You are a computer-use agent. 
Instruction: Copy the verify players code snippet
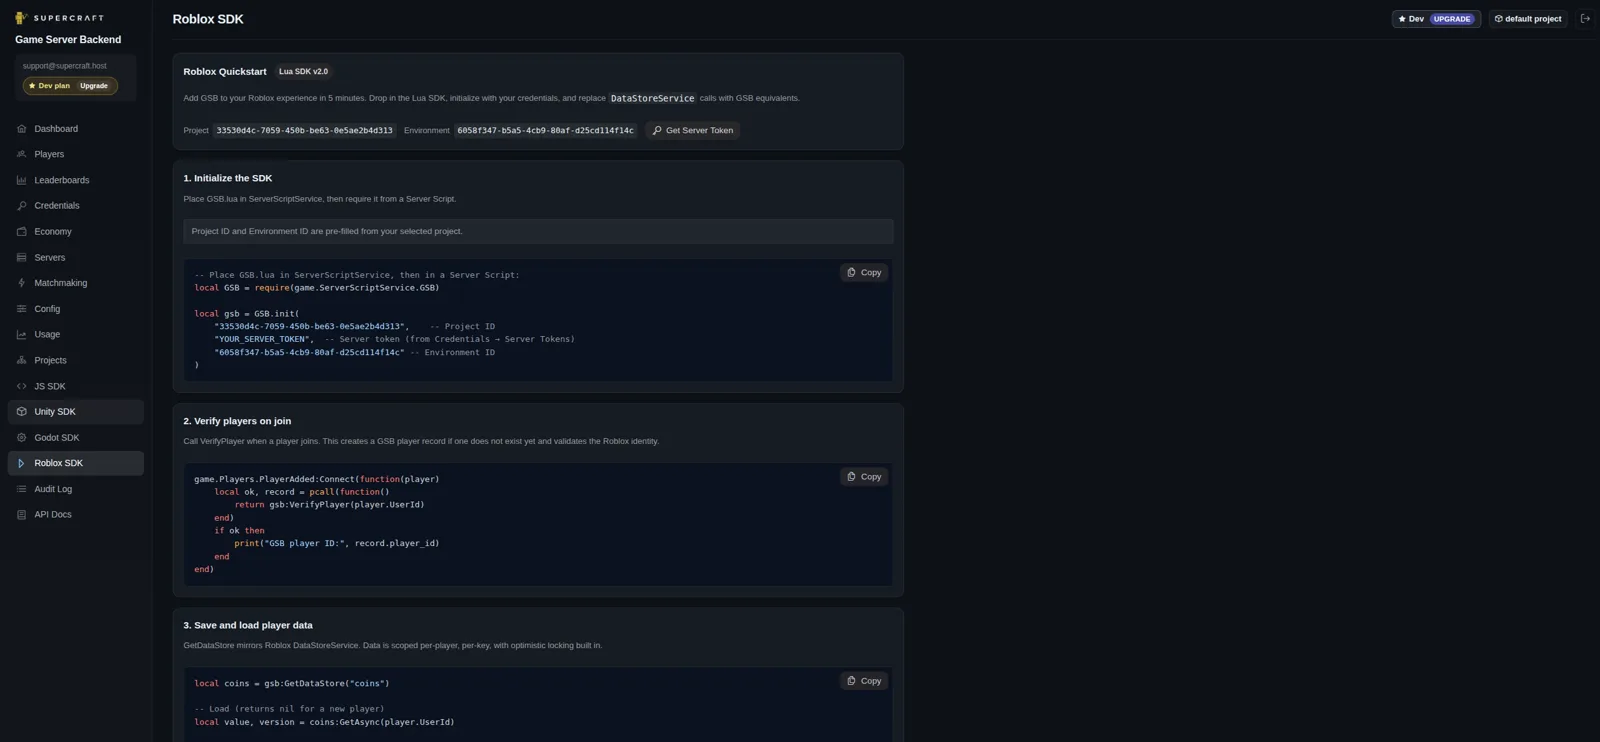[862, 476]
